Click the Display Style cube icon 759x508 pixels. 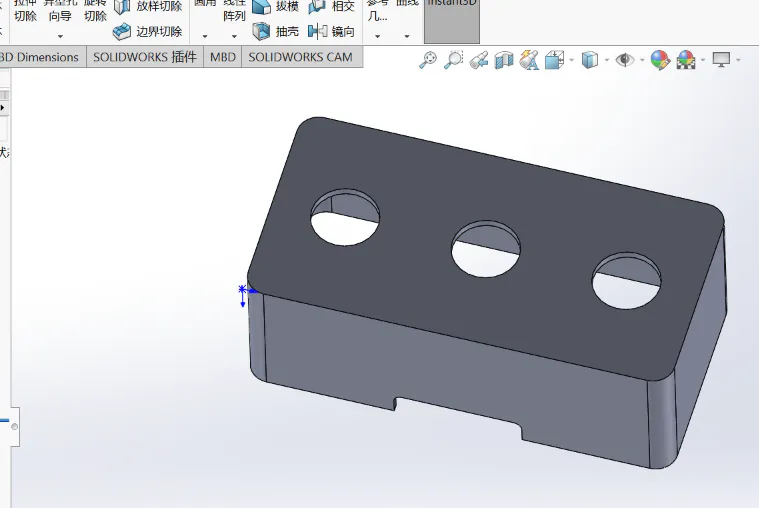(x=590, y=60)
